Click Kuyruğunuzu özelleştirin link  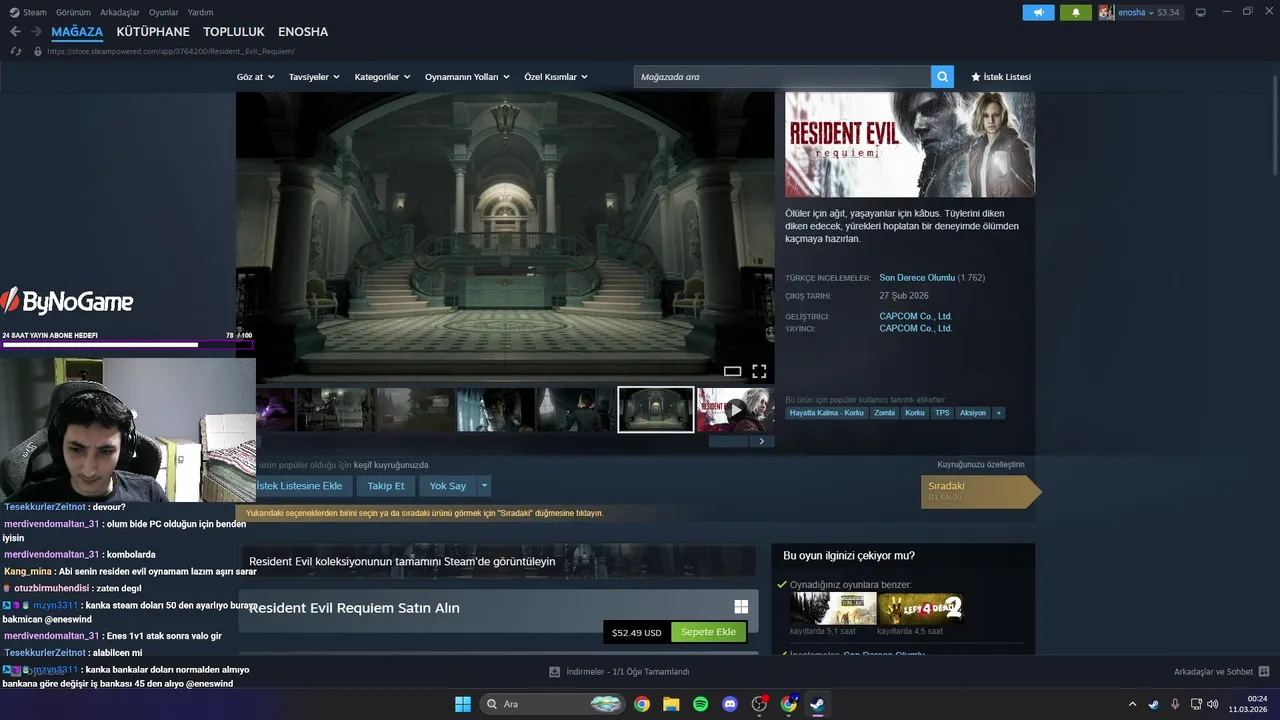[x=981, y=464]
